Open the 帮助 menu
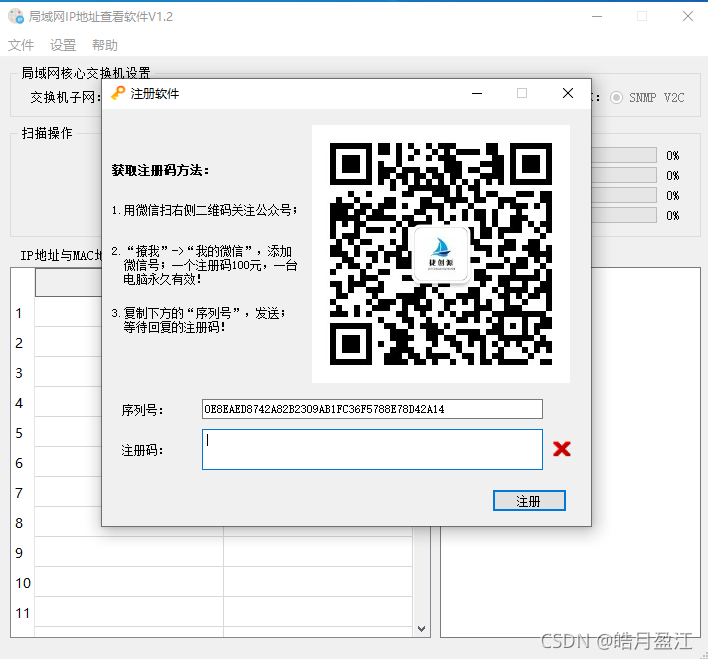Viewport: 708px width, 659px height. pos(105,45)
